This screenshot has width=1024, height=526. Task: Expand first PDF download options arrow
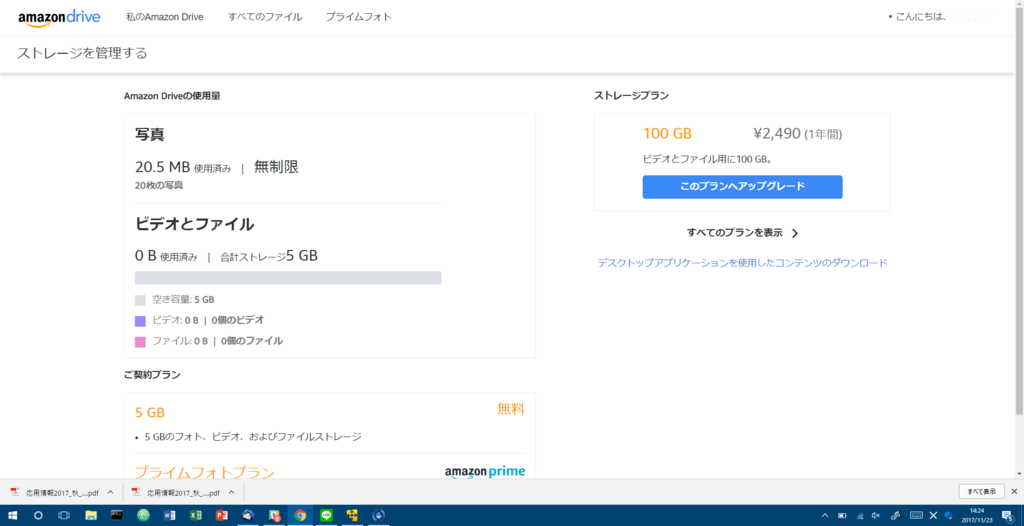110,492
